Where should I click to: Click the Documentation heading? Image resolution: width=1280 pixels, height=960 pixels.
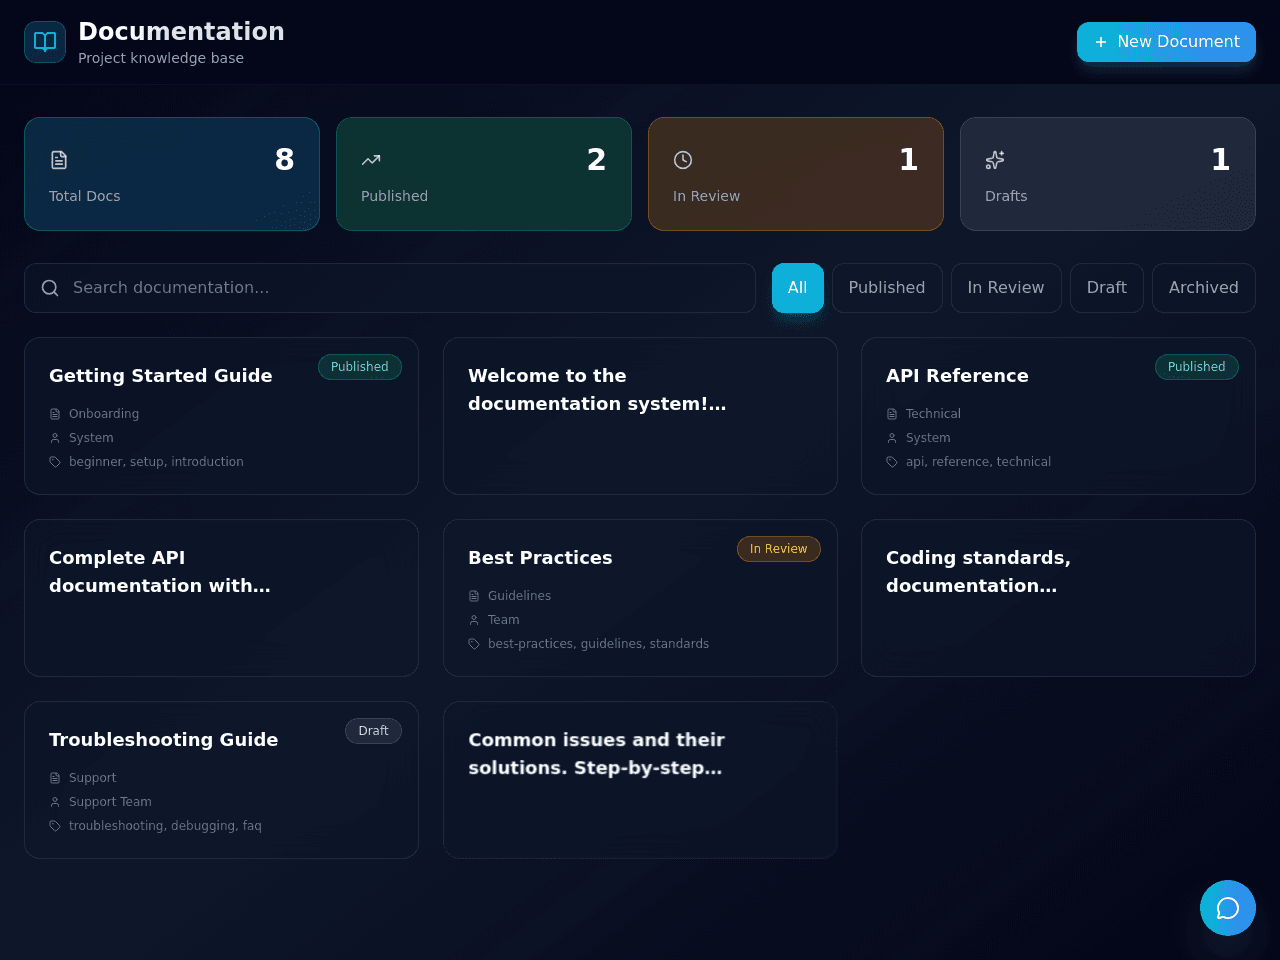click(x=181, y=32)
